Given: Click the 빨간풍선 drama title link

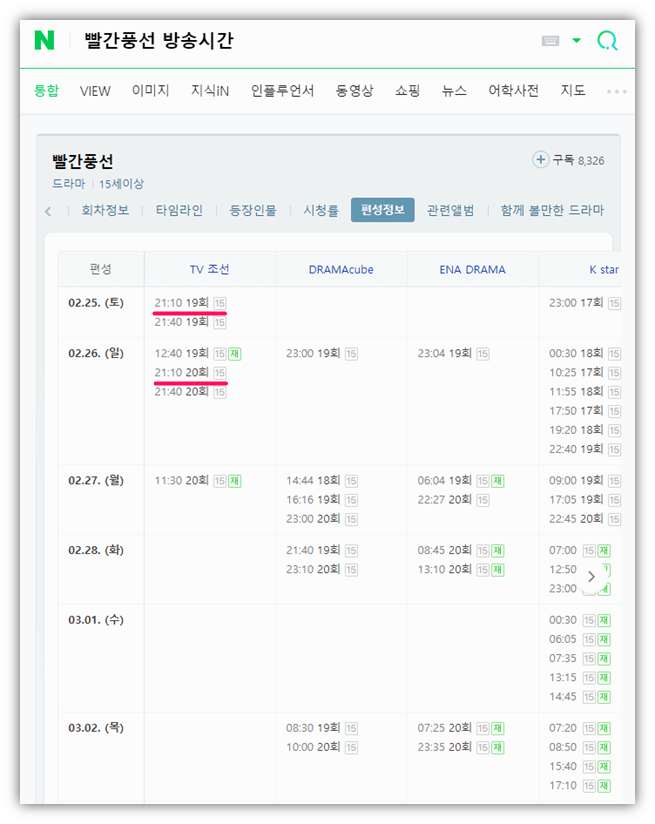Looking at the screenshot, I should [x=85, y=160].
